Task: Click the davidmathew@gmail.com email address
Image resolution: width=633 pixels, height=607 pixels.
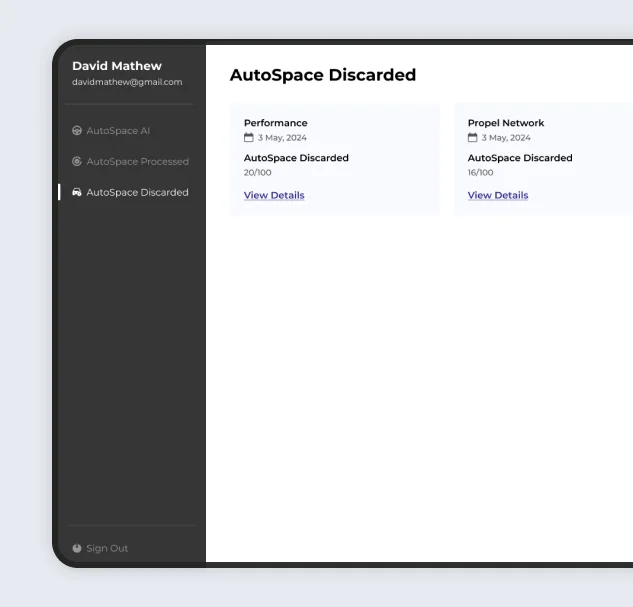Action: [127, 82]
